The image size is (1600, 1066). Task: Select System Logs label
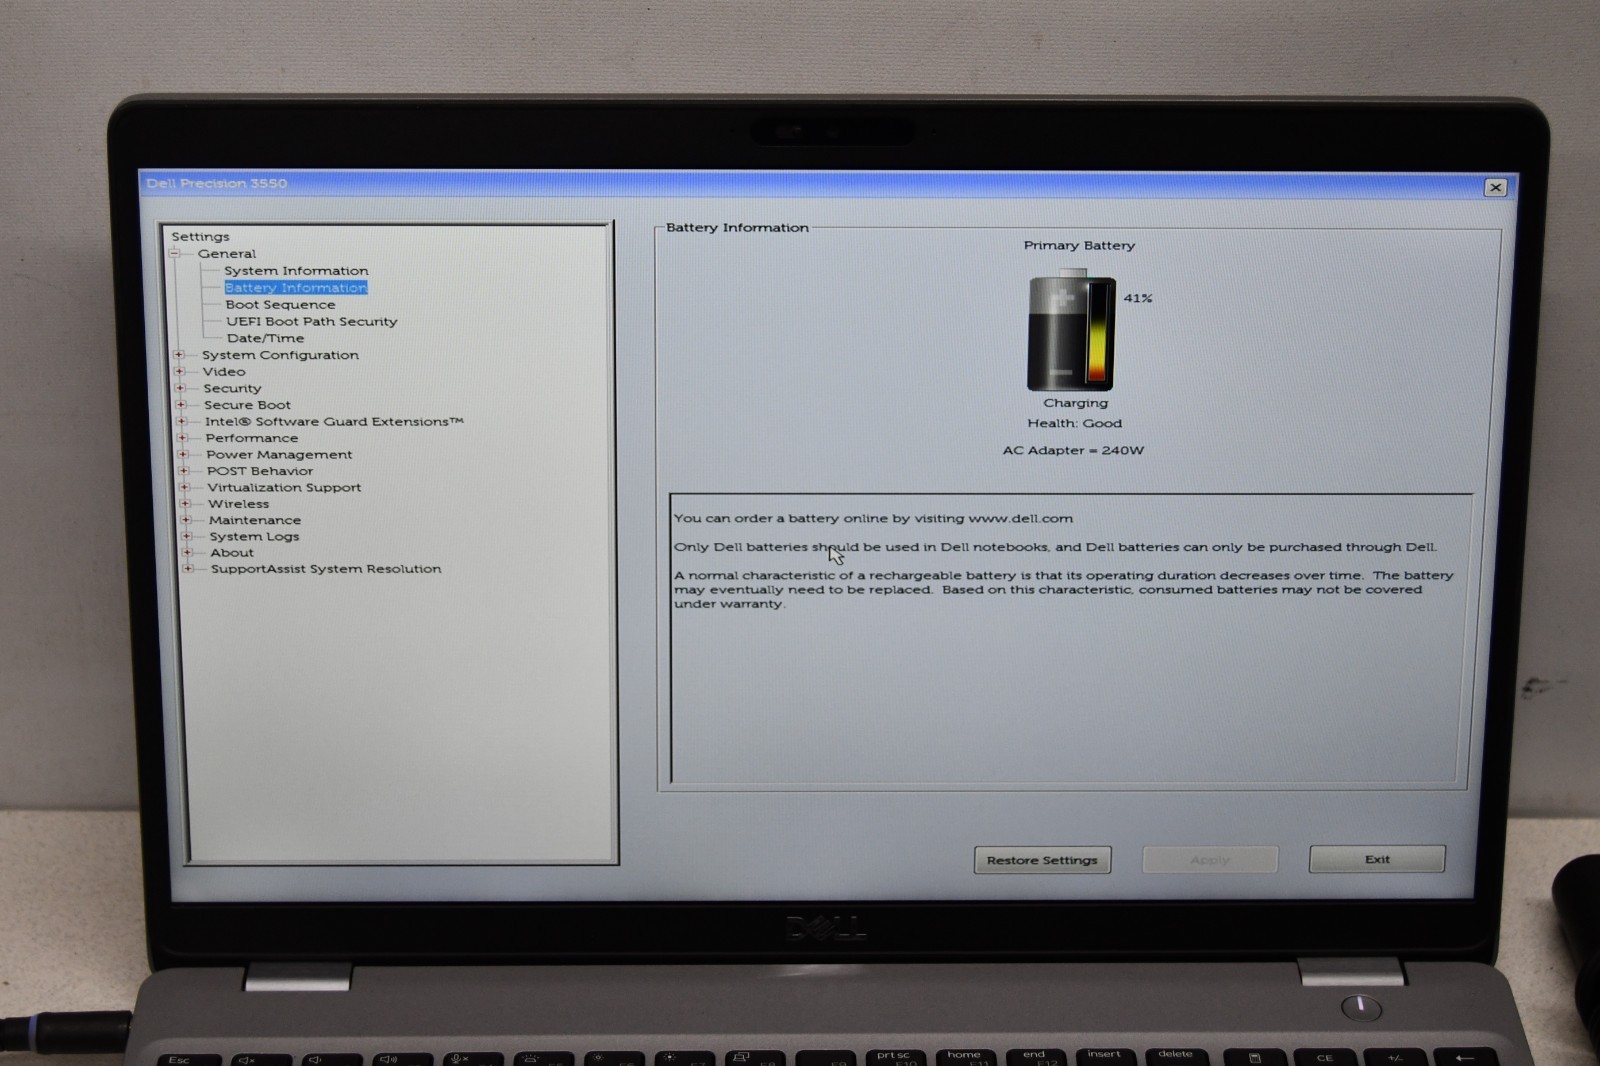point(254,536)
